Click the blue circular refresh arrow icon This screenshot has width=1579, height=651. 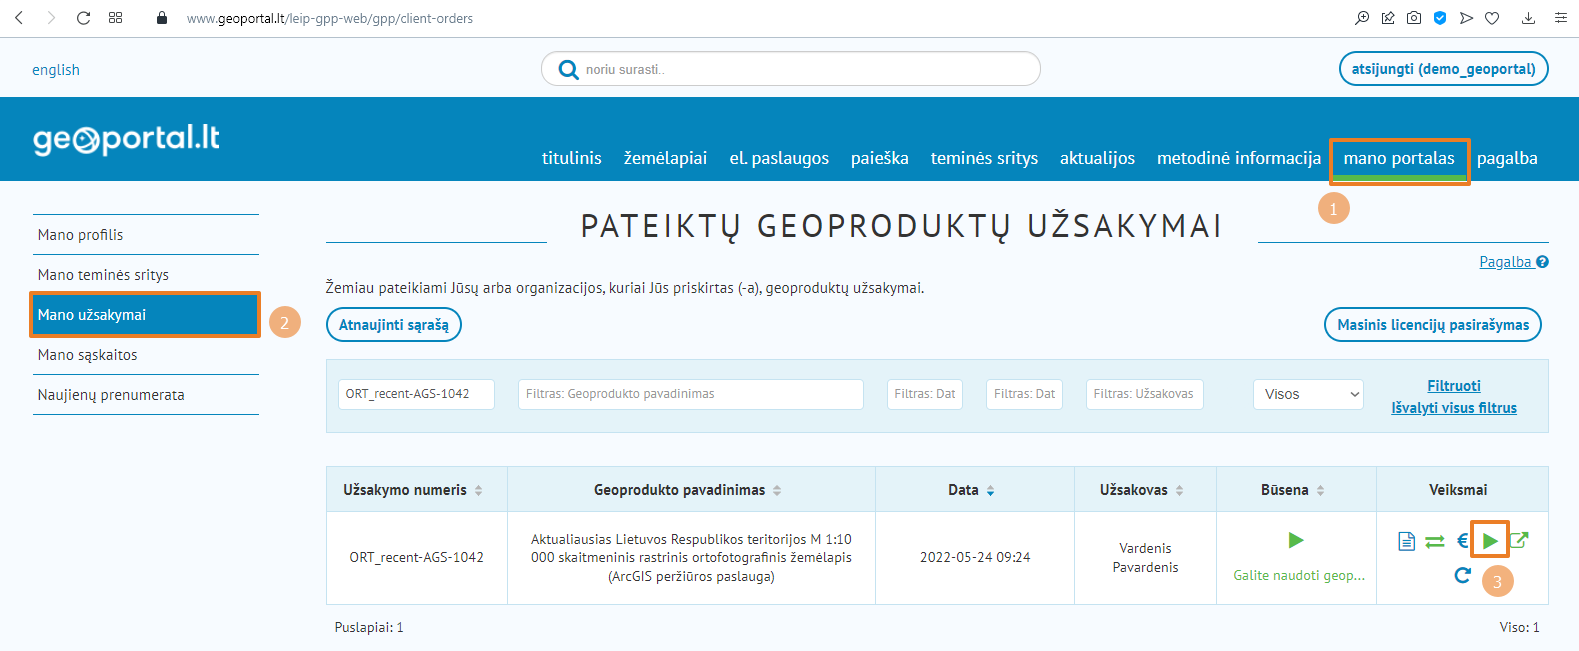pos(1462,575)
